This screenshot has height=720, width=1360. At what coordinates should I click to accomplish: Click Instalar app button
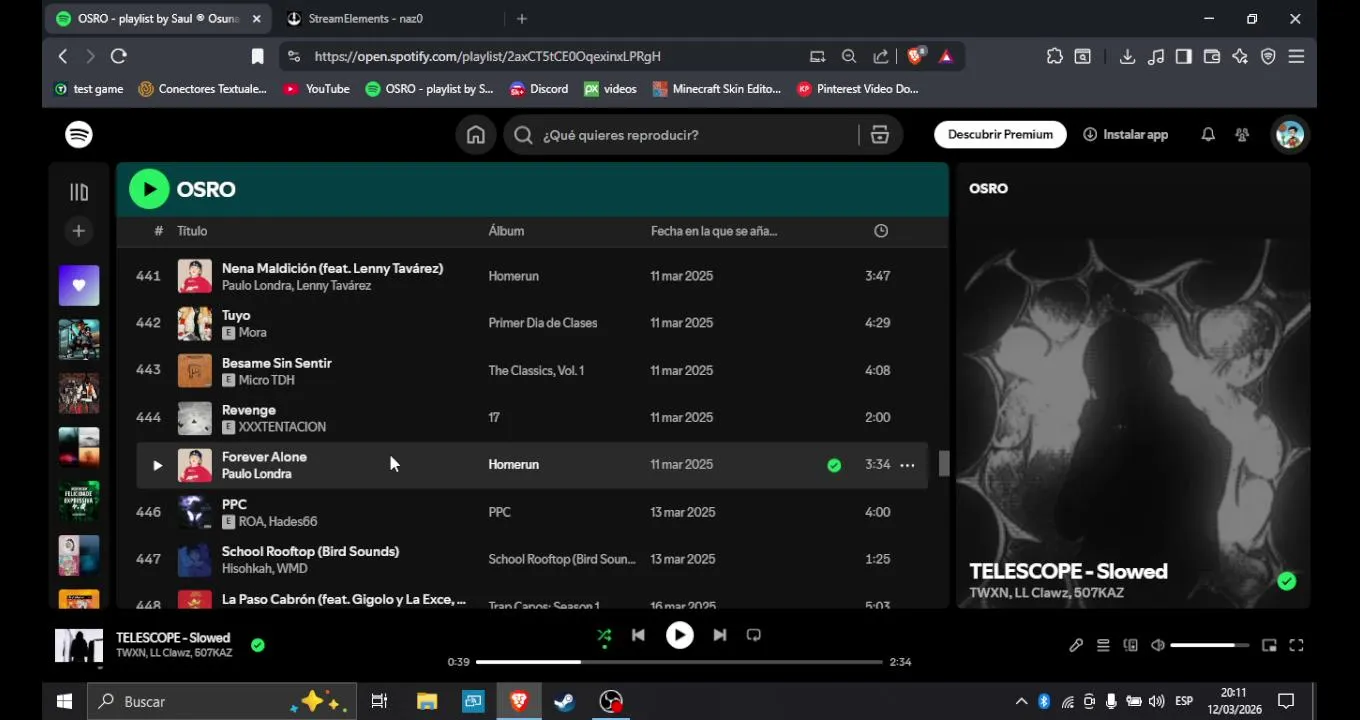[1125, 134]
